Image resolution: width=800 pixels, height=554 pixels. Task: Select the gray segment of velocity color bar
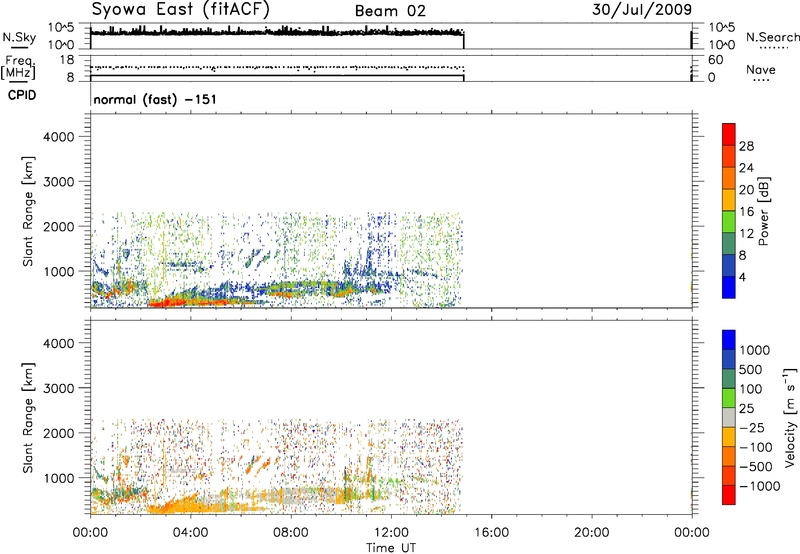[729, 418]
